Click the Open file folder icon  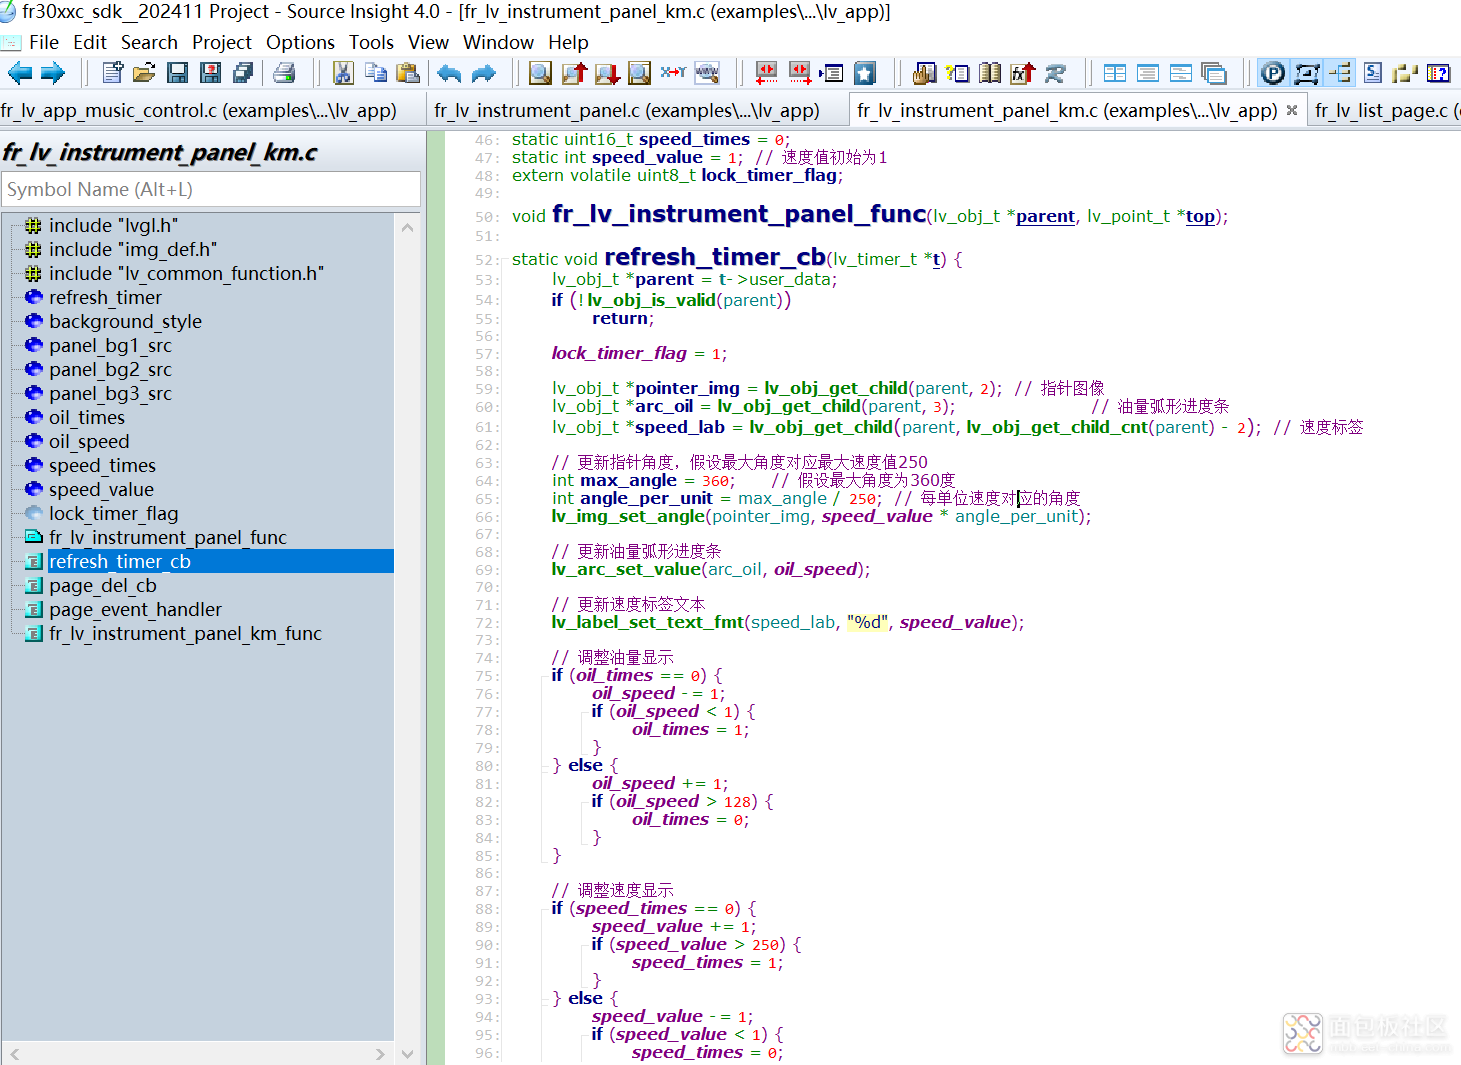coord(145,73)
